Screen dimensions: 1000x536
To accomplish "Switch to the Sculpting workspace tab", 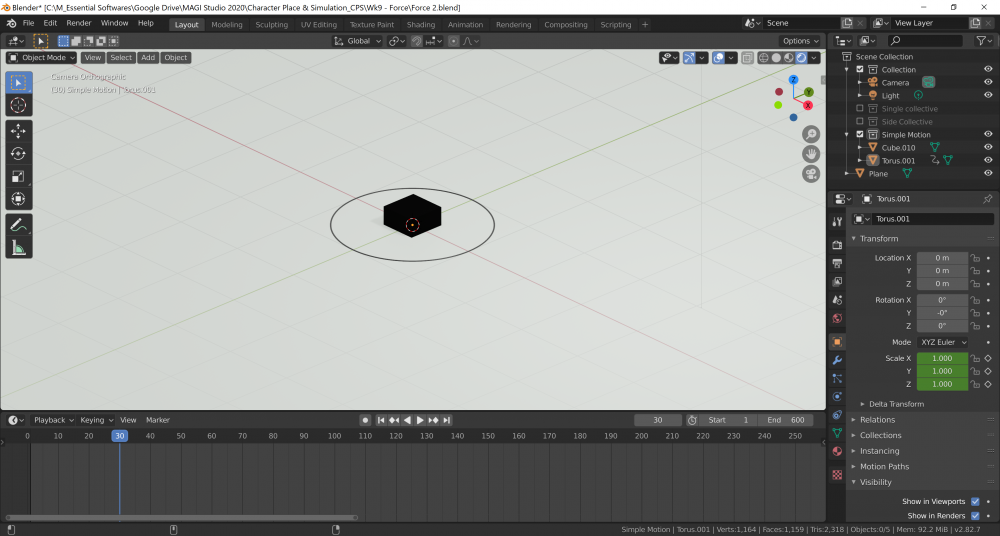I will point(271,24).
